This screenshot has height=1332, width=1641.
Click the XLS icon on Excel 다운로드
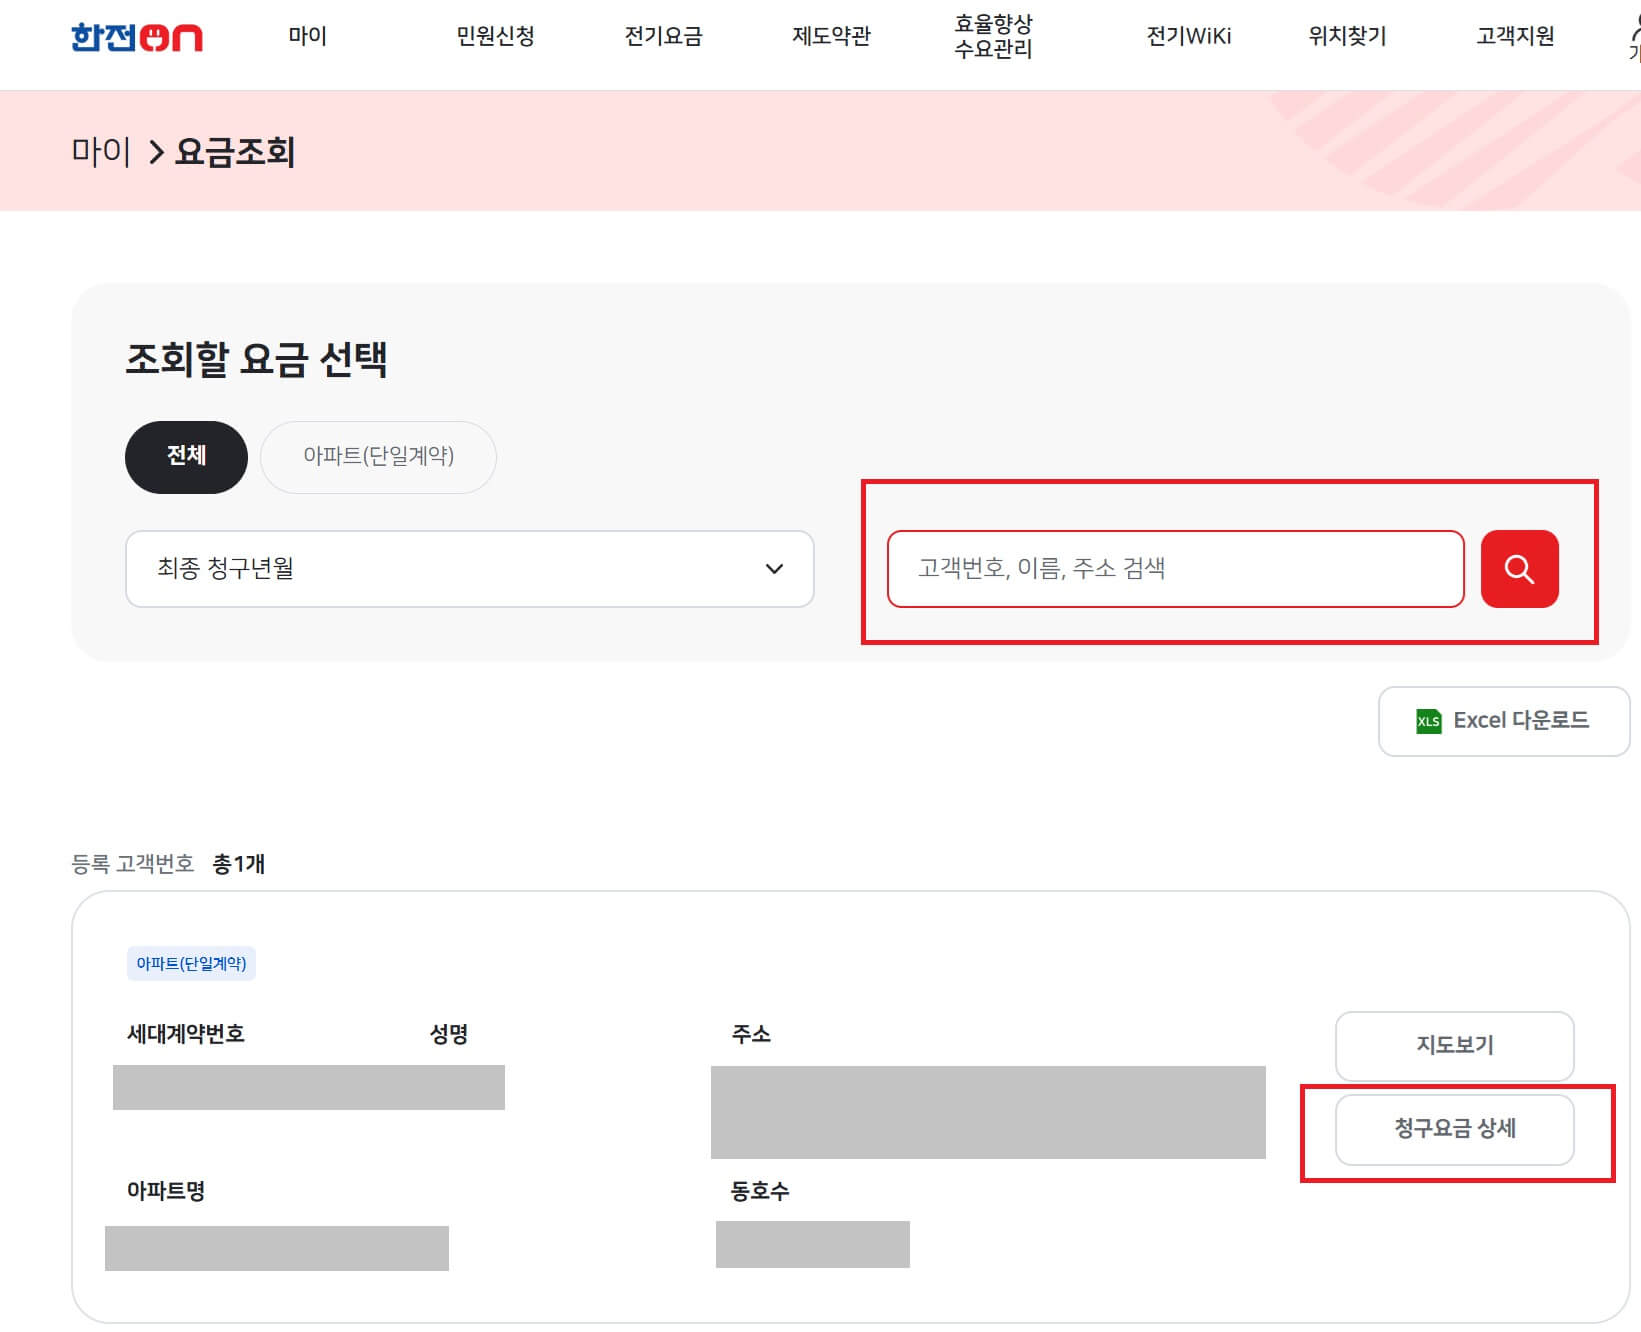tap(1430, 720)
